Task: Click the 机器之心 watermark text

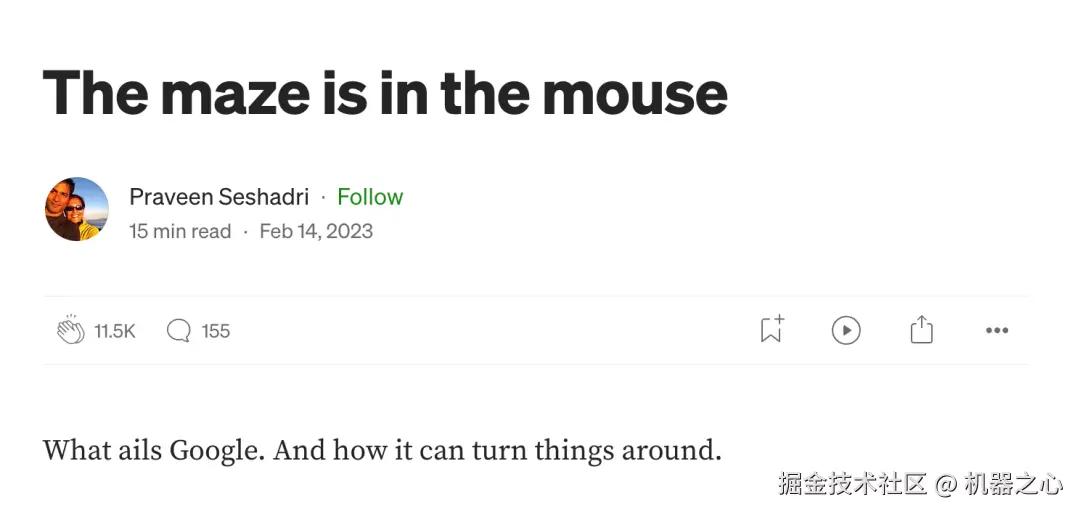Action: coord(1013,484)
